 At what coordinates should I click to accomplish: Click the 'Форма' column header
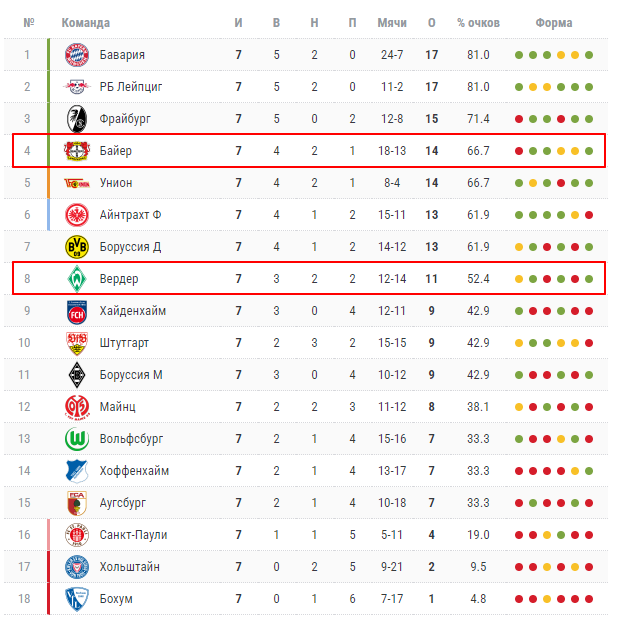(554, 23)
